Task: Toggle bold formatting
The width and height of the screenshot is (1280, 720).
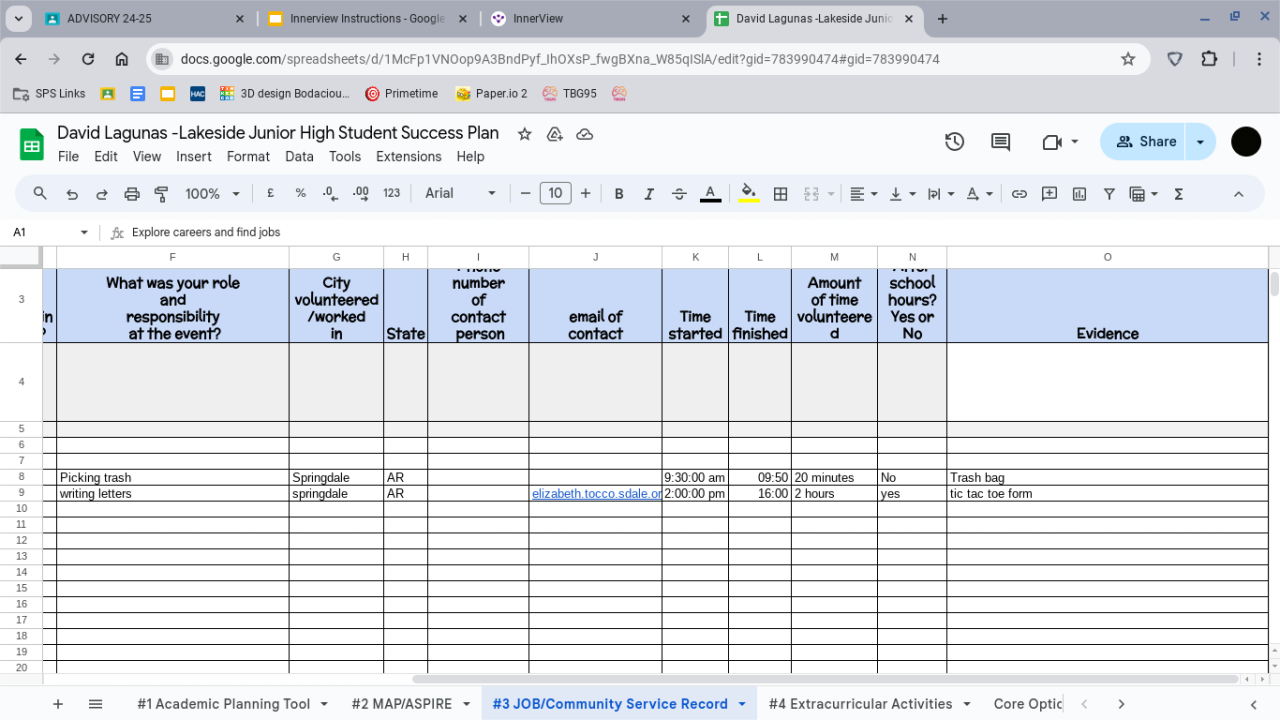Action: pyautogui.click(x=619, y=194)
